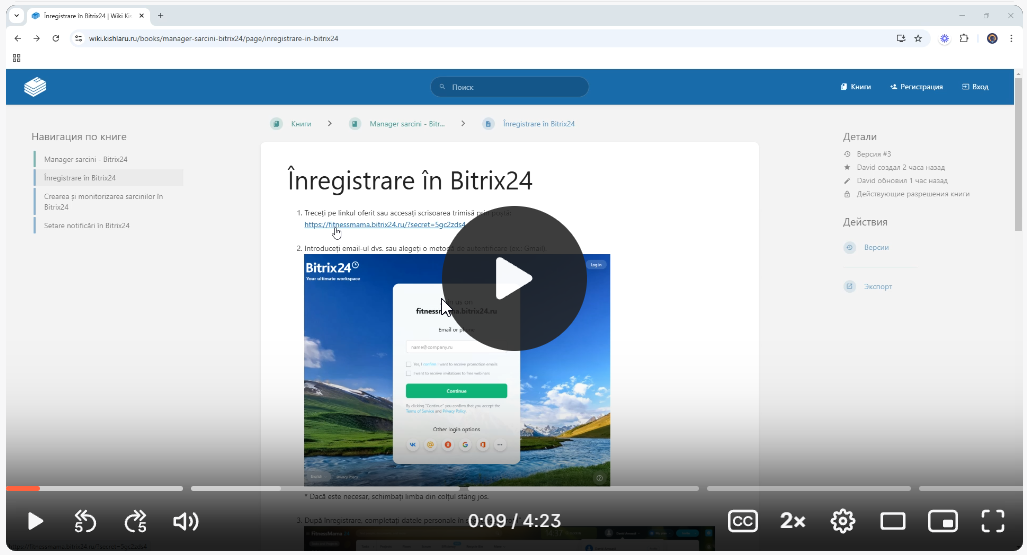Screen dimensions: 1027x555
Task: Click the Версия #3 detail entry
Action: pos(868,154)
